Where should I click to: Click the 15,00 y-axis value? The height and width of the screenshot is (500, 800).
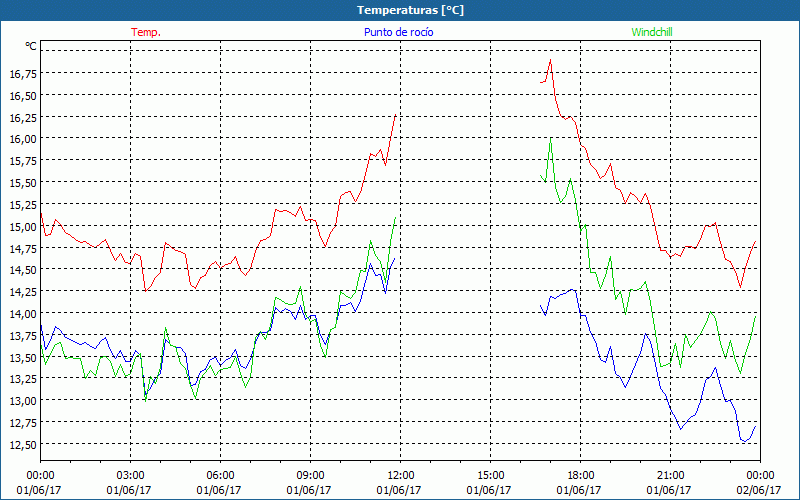coord(23,227)
